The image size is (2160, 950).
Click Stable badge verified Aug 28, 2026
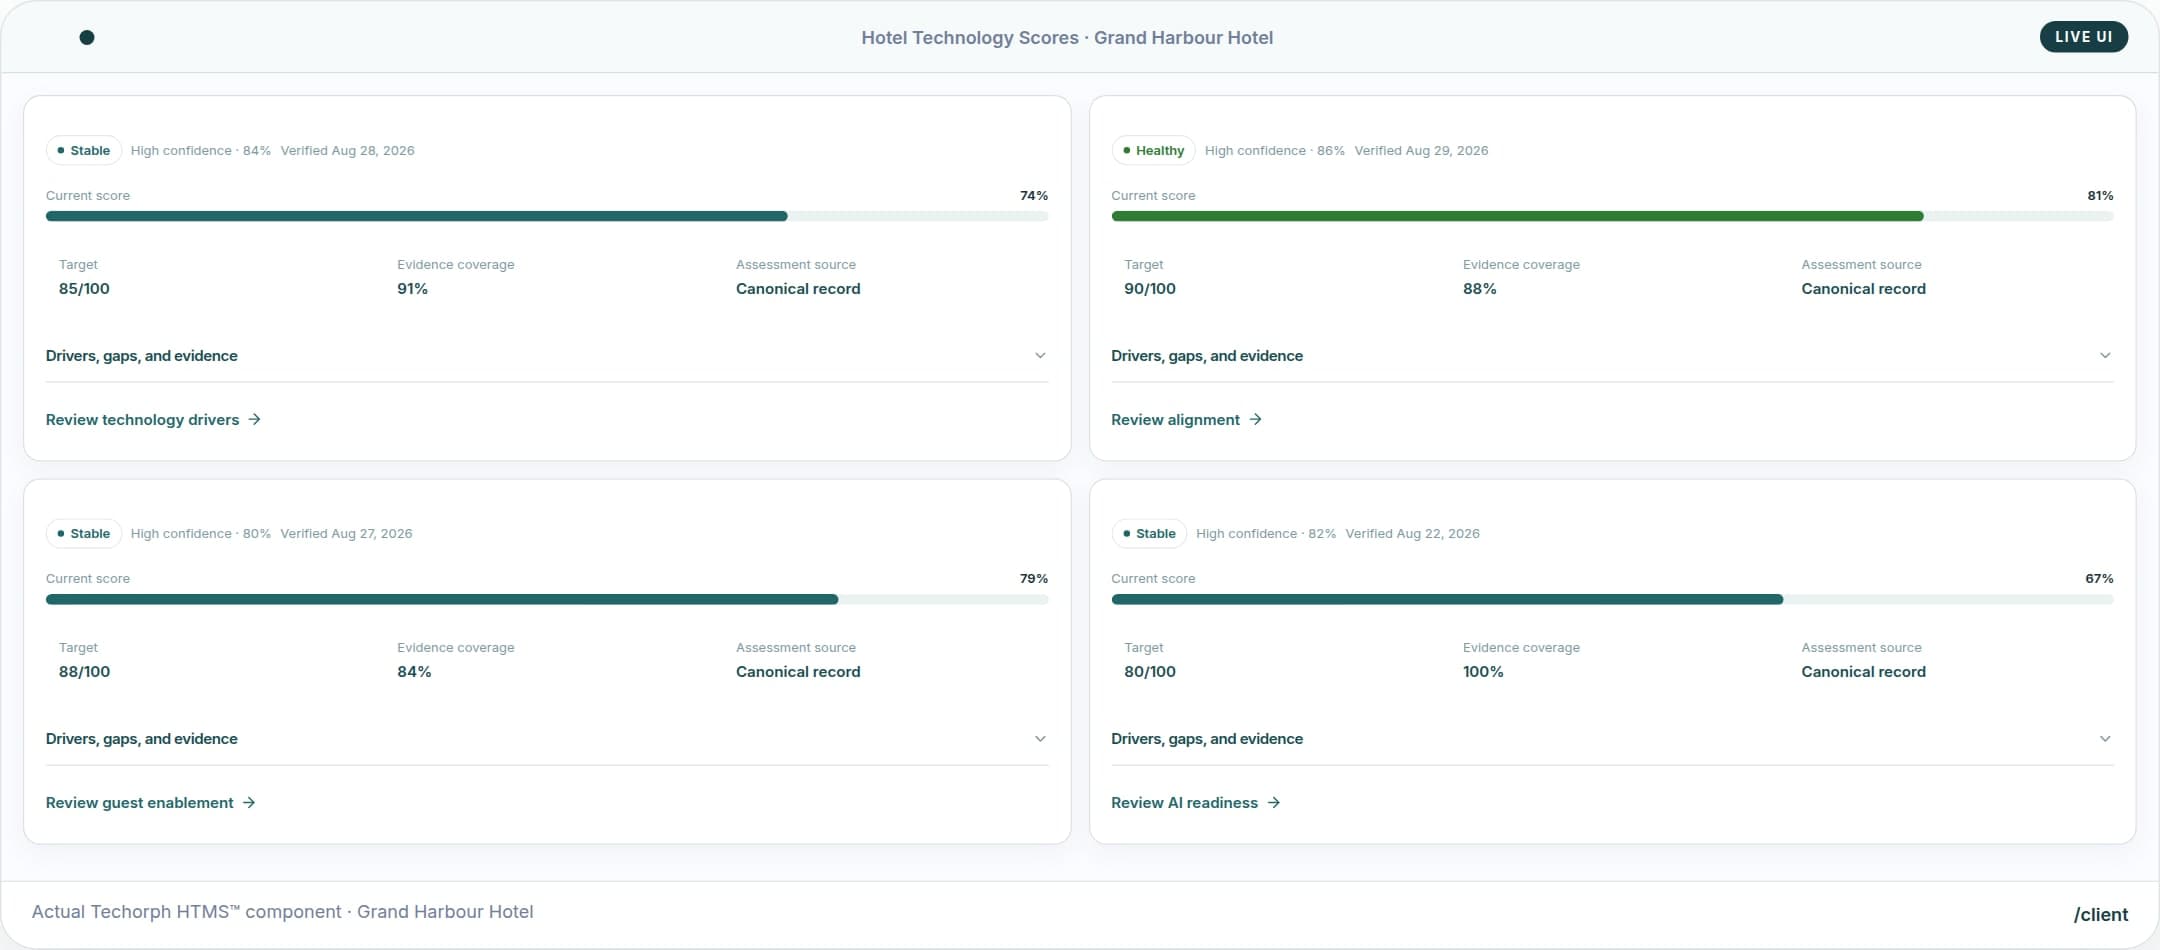[x=84, y=151]
